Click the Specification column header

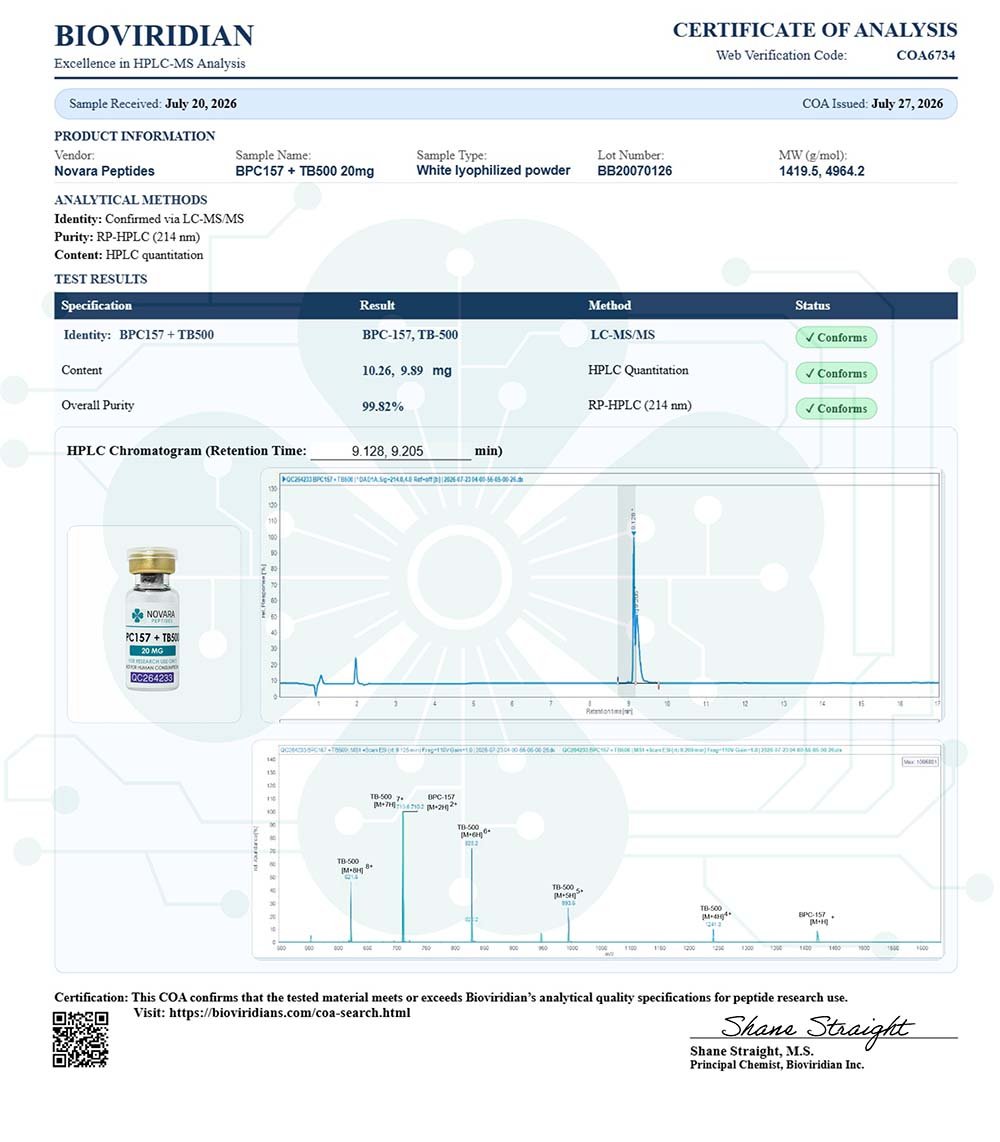96,305
